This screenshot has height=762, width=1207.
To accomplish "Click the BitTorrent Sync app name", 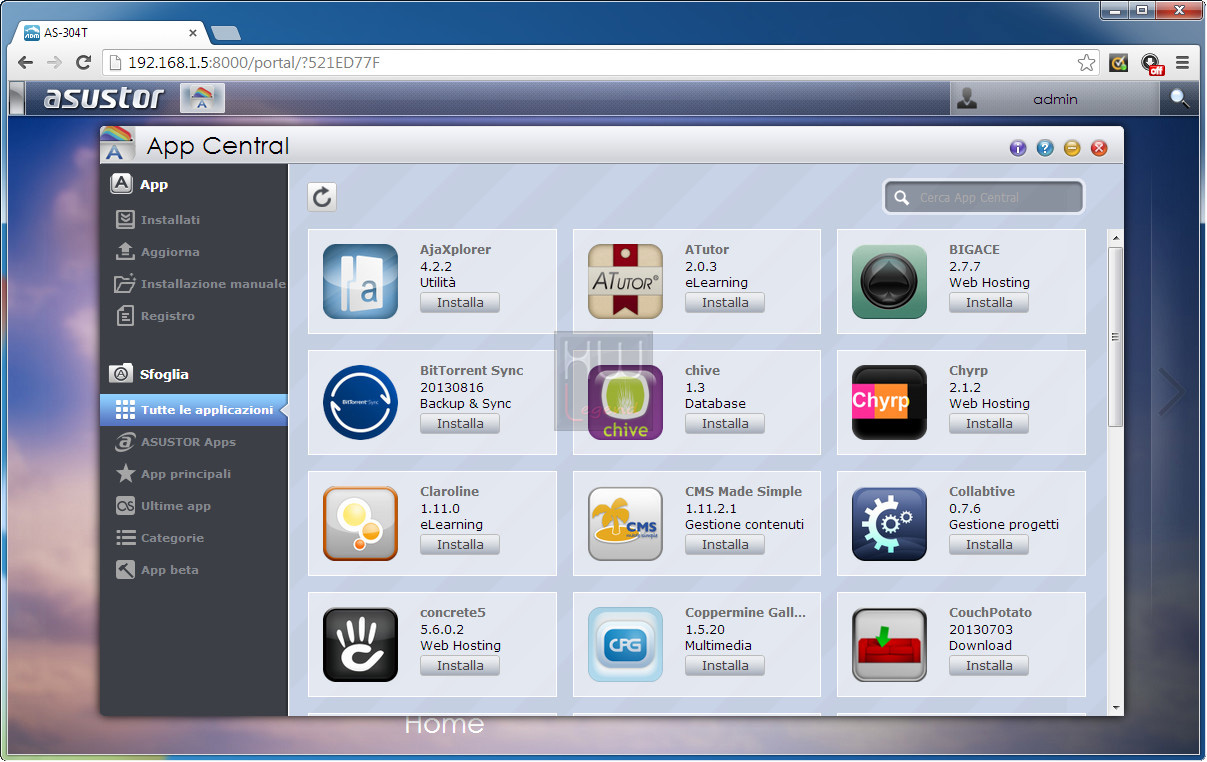I will pyautogui.click(x=472, y=370).
